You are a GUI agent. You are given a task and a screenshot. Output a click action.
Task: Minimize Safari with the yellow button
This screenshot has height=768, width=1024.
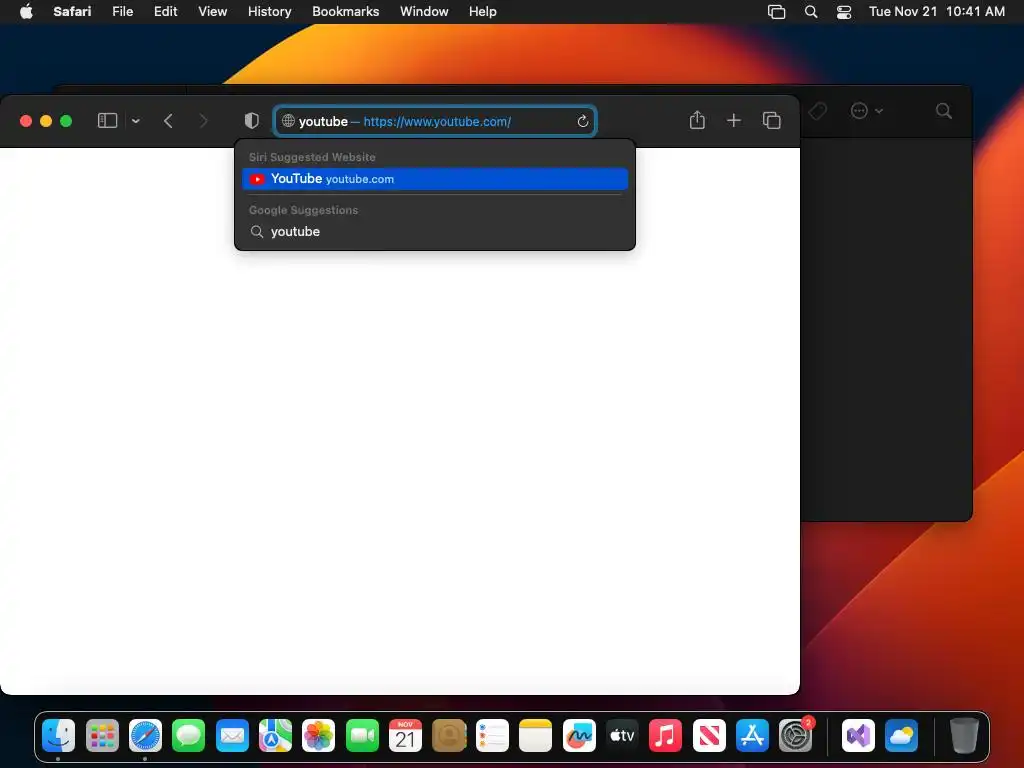[x=46, y=121]
